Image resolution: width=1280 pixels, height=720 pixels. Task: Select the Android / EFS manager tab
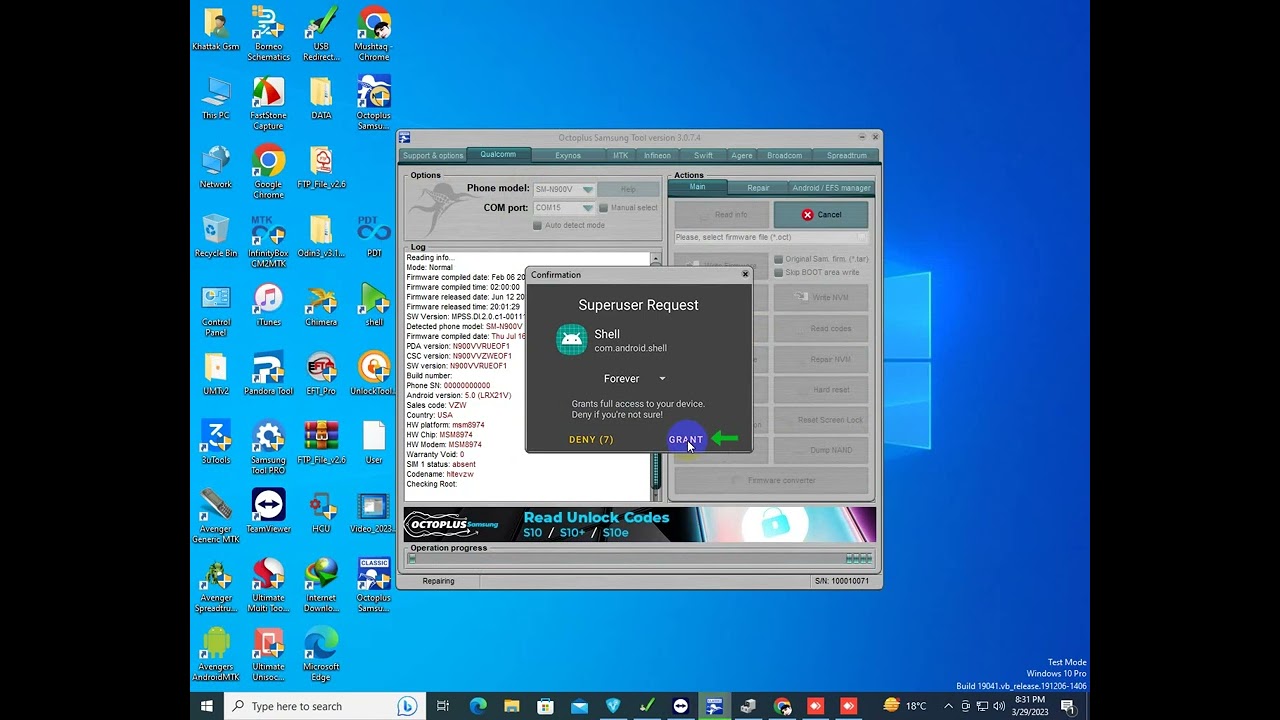pyautogui.click(x=831, y=188)
